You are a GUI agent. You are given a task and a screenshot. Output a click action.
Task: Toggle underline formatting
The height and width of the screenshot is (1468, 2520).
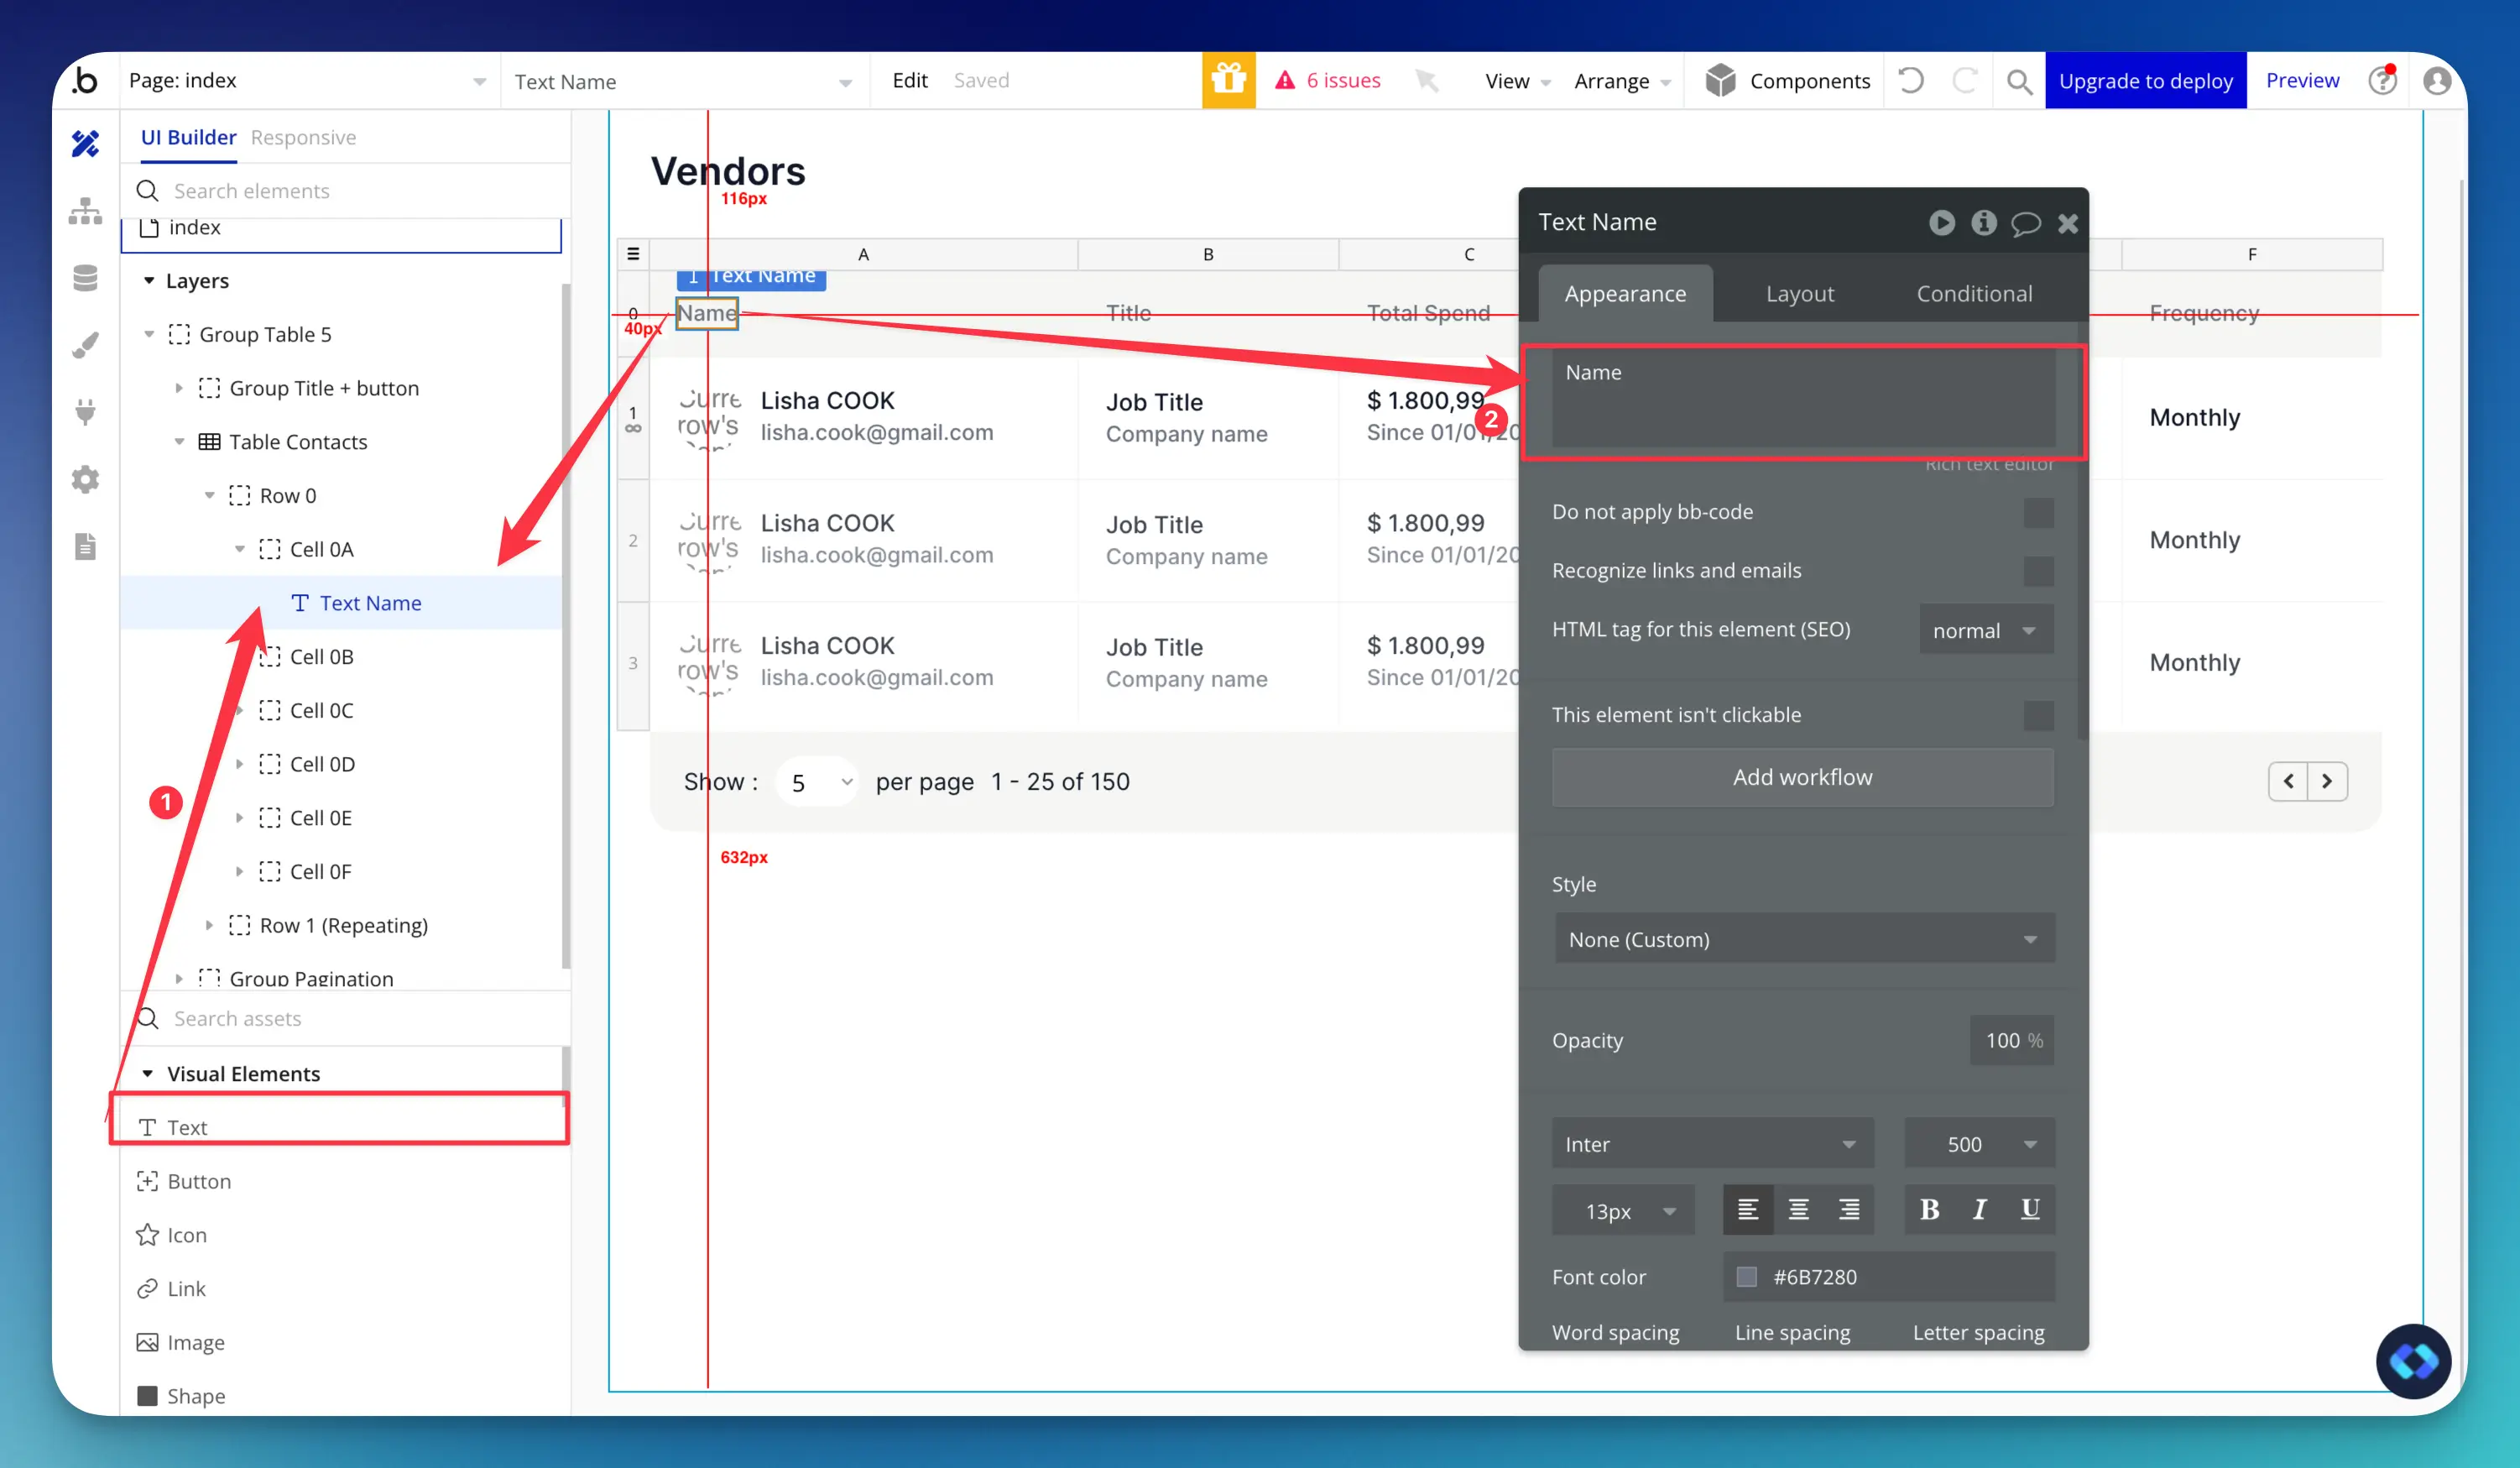pos(2030,1210)
